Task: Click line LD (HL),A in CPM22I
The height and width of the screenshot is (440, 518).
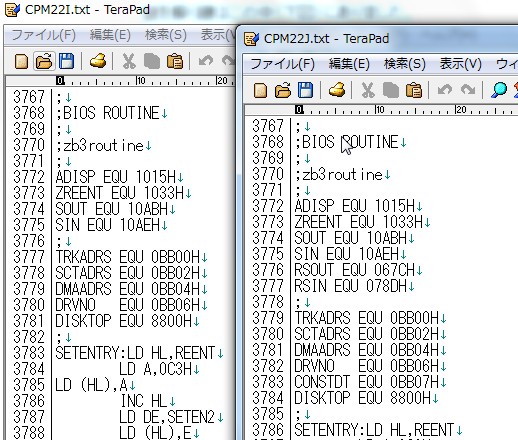Action: point(92,385)
